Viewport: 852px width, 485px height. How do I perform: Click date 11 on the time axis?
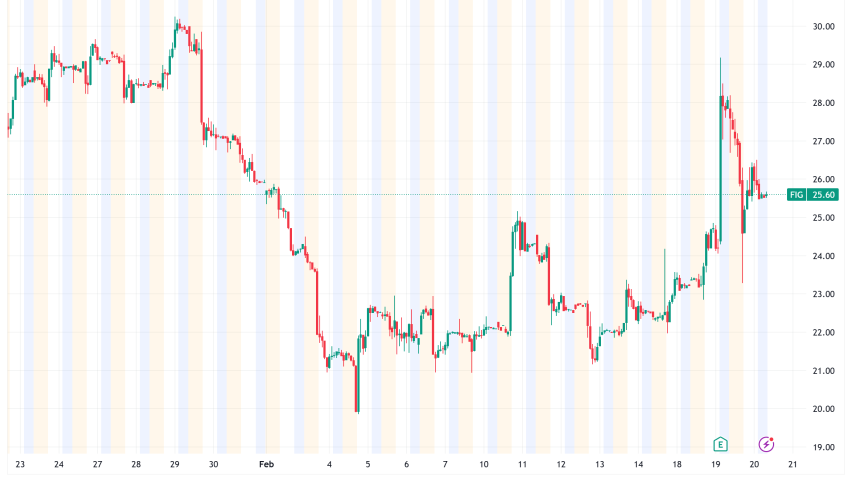(523, 465)
